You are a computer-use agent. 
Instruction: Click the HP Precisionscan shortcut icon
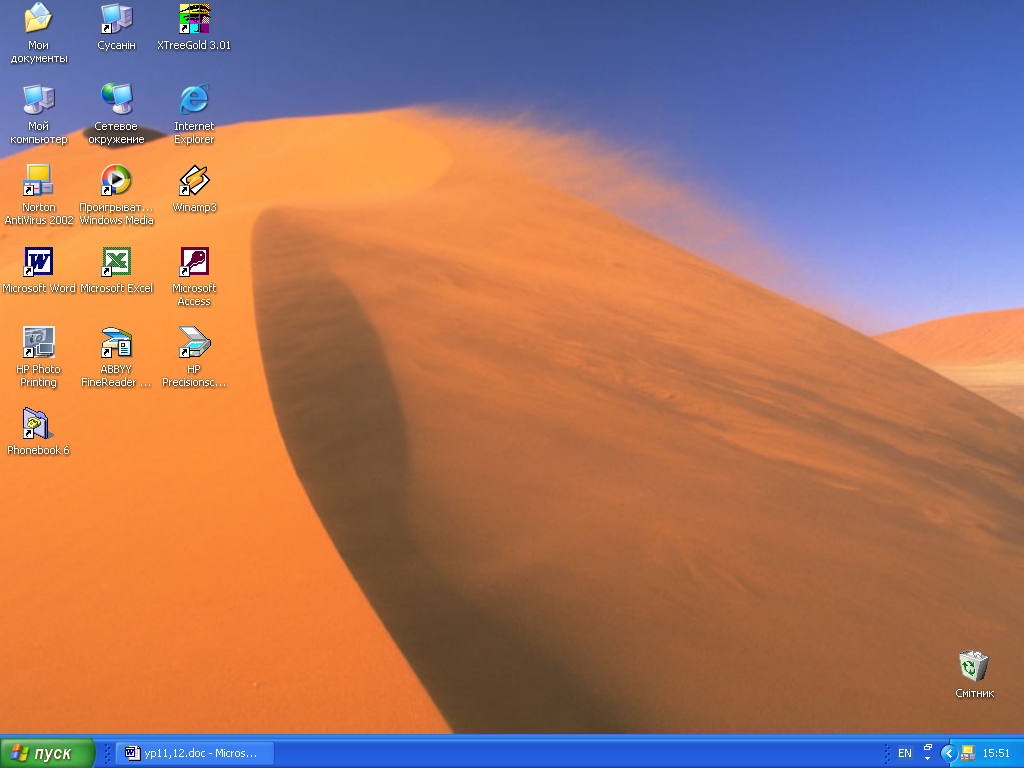(194, 357)
